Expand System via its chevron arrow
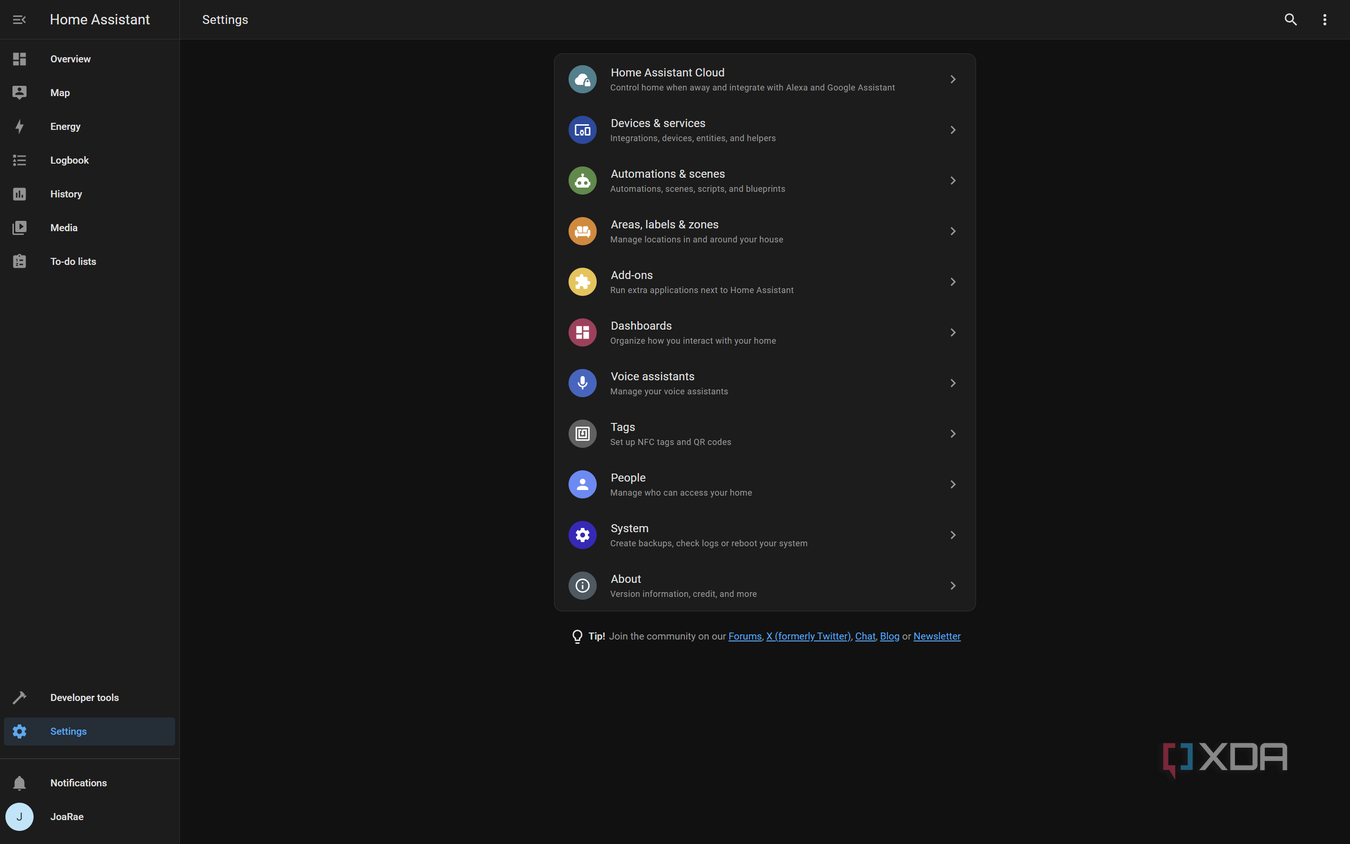1350x844 pixels. [x=953, y=535]
